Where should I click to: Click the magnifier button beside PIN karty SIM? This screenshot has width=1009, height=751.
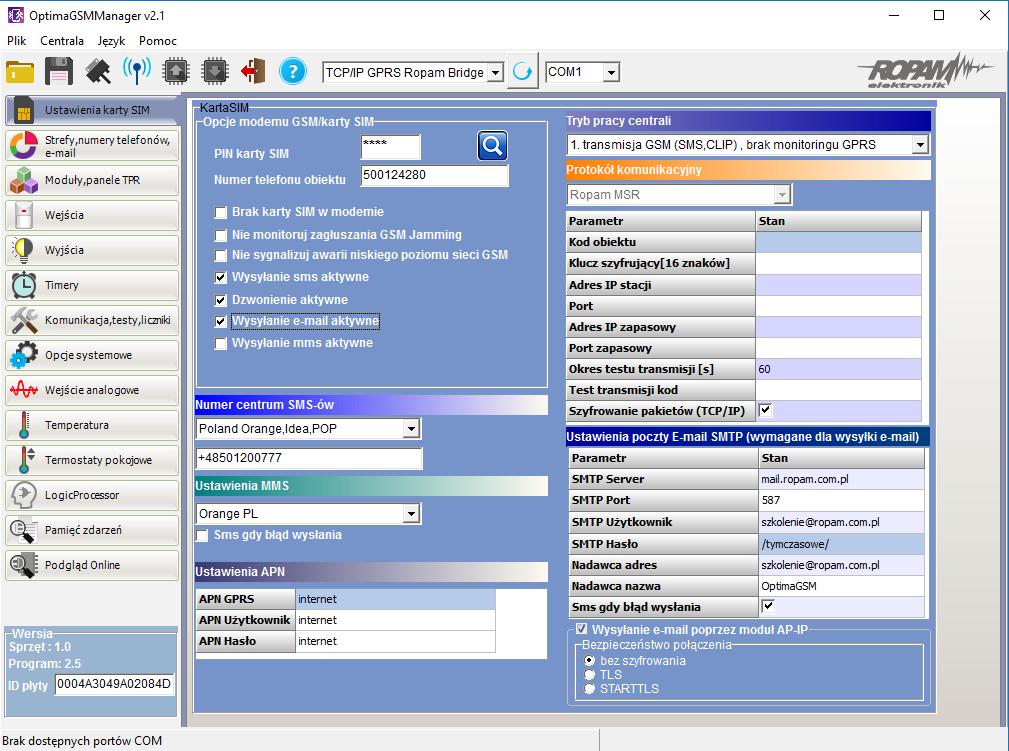(492, 146)
